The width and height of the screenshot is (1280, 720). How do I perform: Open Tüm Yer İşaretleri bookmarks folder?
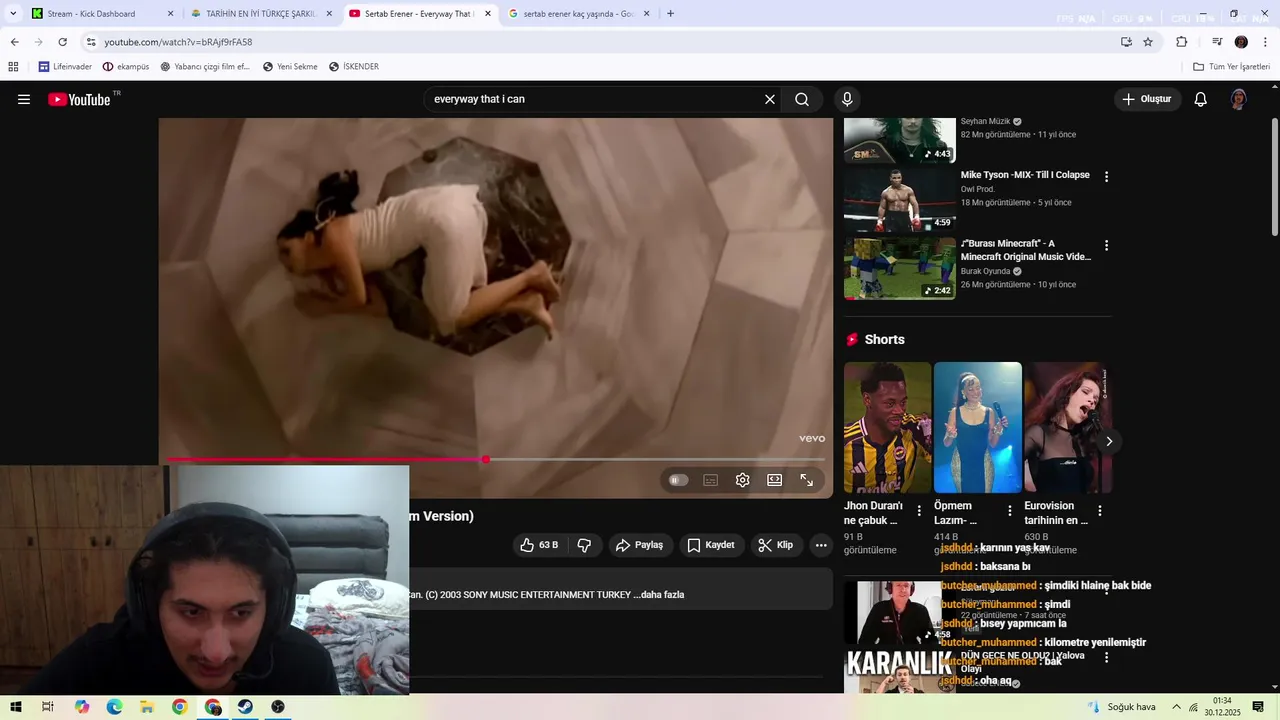(1231, 67)
